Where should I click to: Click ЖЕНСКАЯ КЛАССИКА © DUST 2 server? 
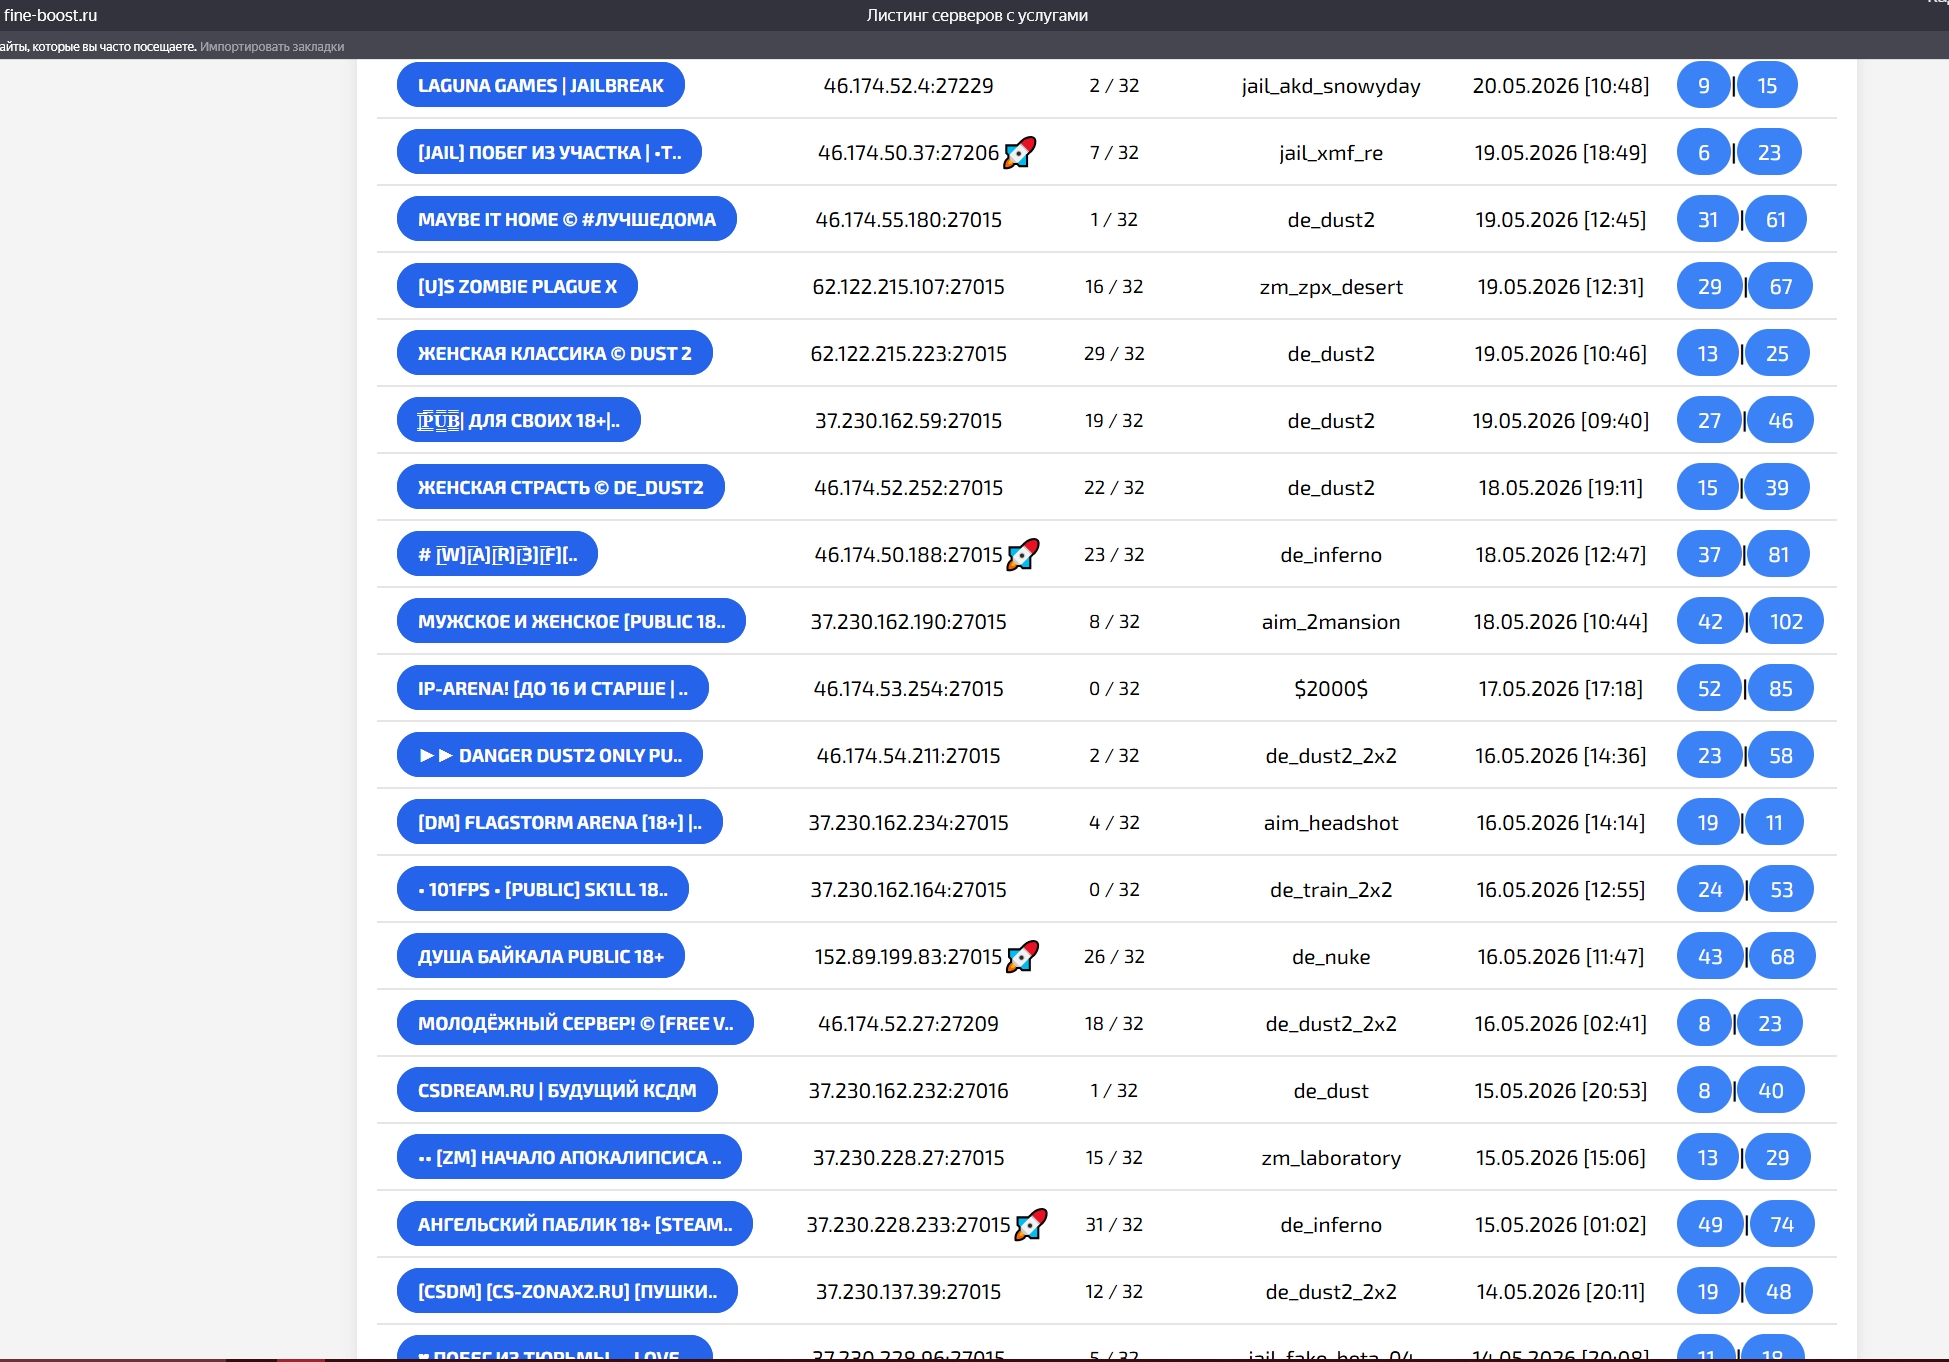pos(554,353)
